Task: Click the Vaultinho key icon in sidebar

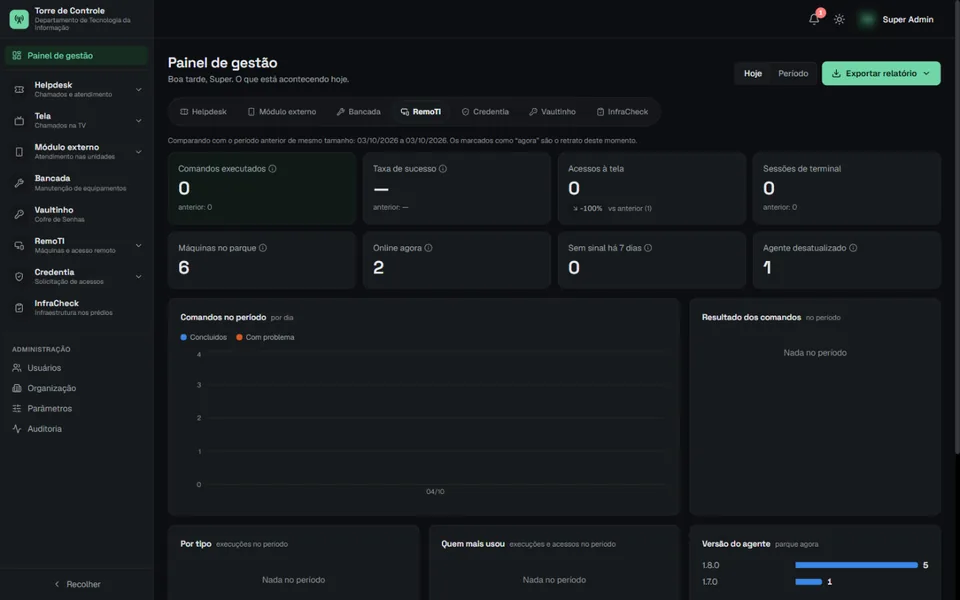Action: point(19,214)
